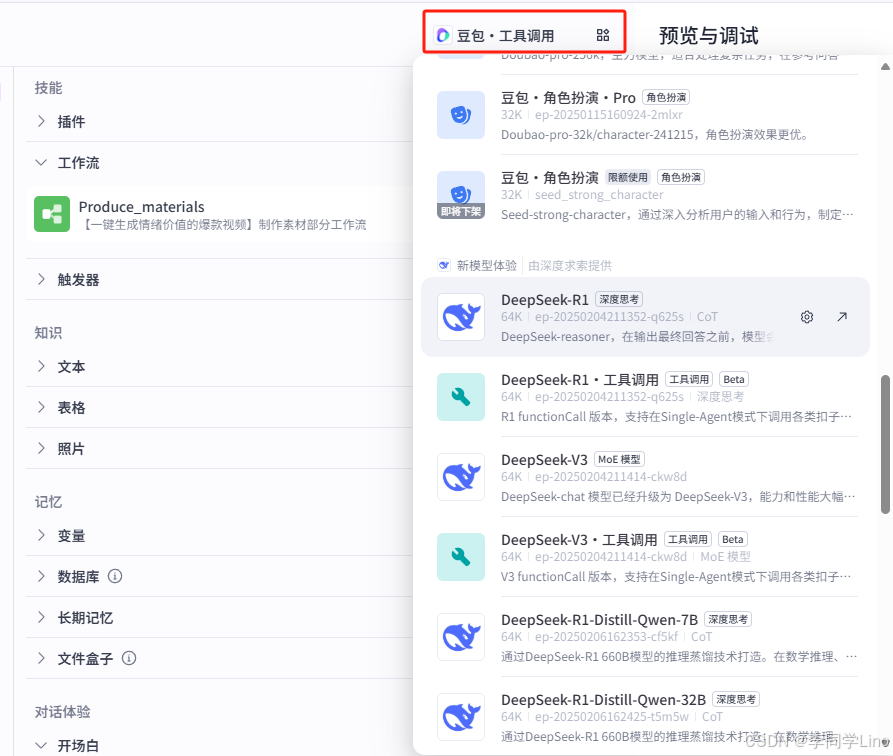Click the 新模型体验 section icon
This screenshot has width=893, height=756.
[x=444, y=265]
